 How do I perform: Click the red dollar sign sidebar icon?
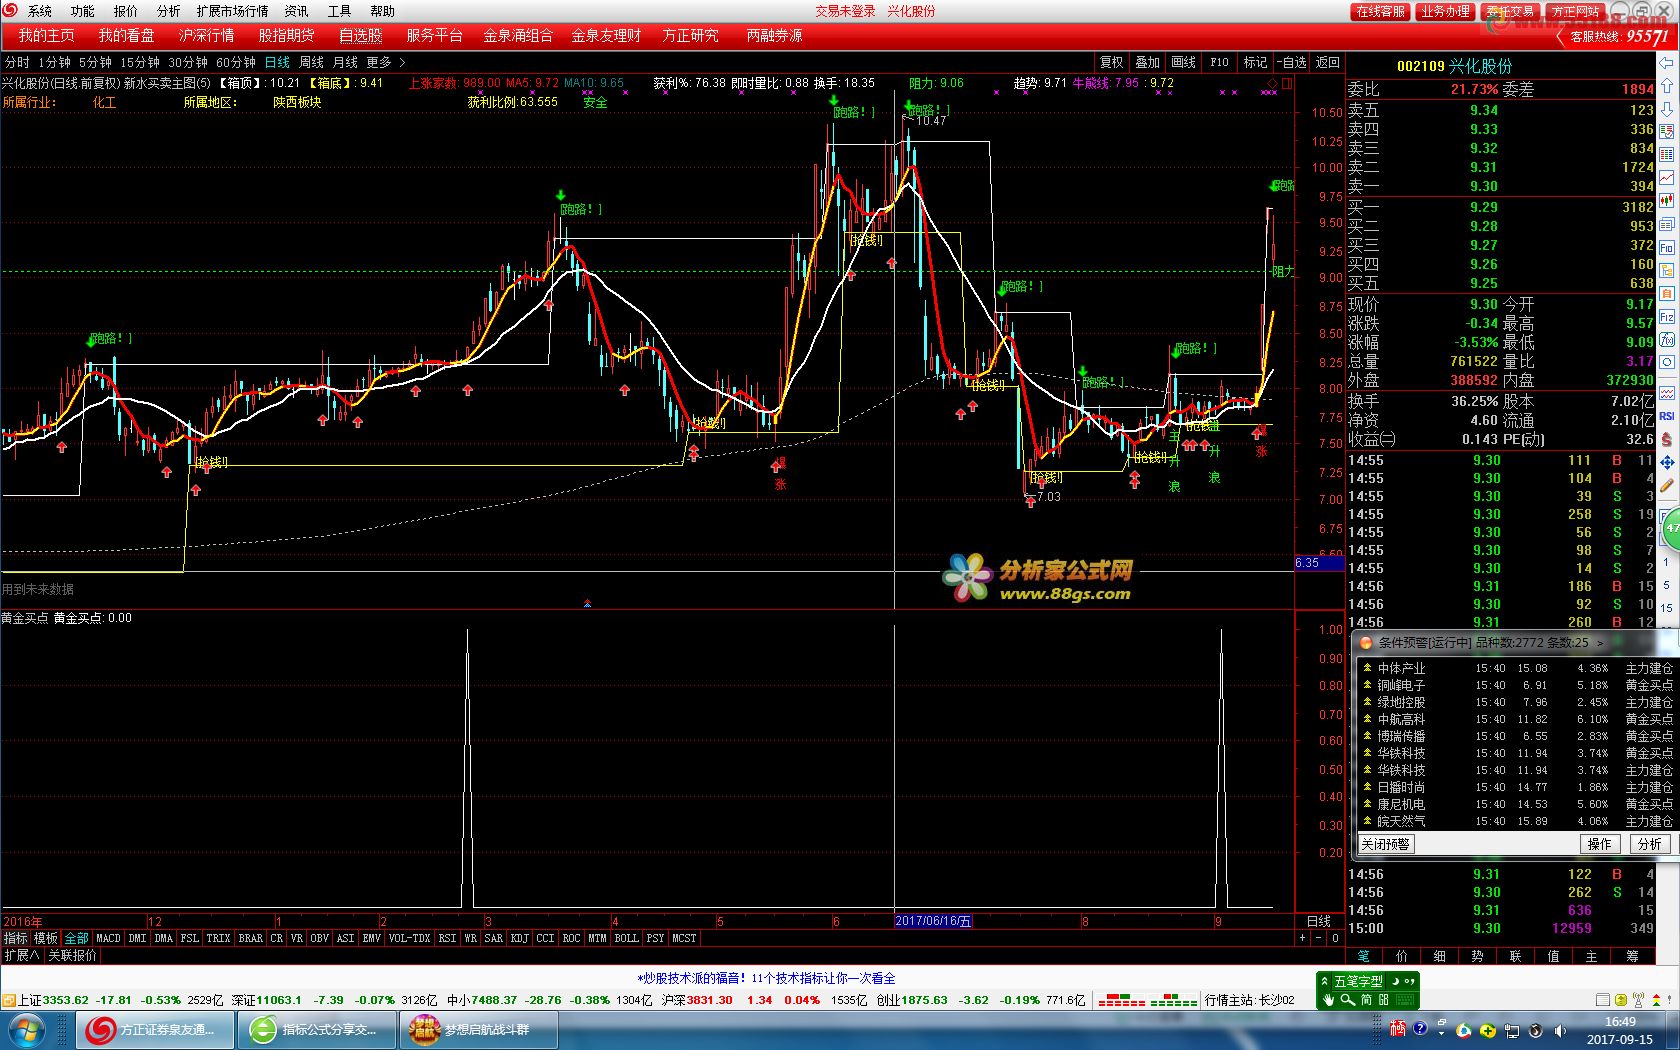pyautogui.click(x=1667, y=439)
